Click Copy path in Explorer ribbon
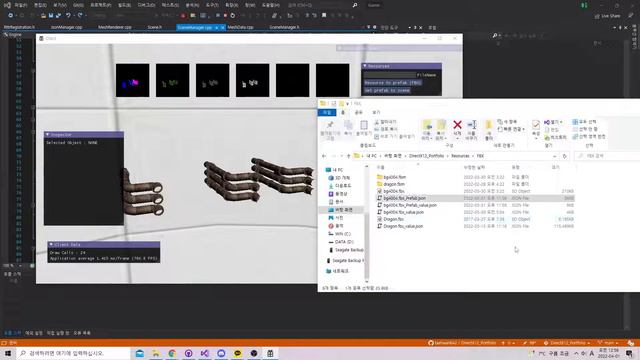The width and height of the screenshot is (640, 360). tap(385, 129)
